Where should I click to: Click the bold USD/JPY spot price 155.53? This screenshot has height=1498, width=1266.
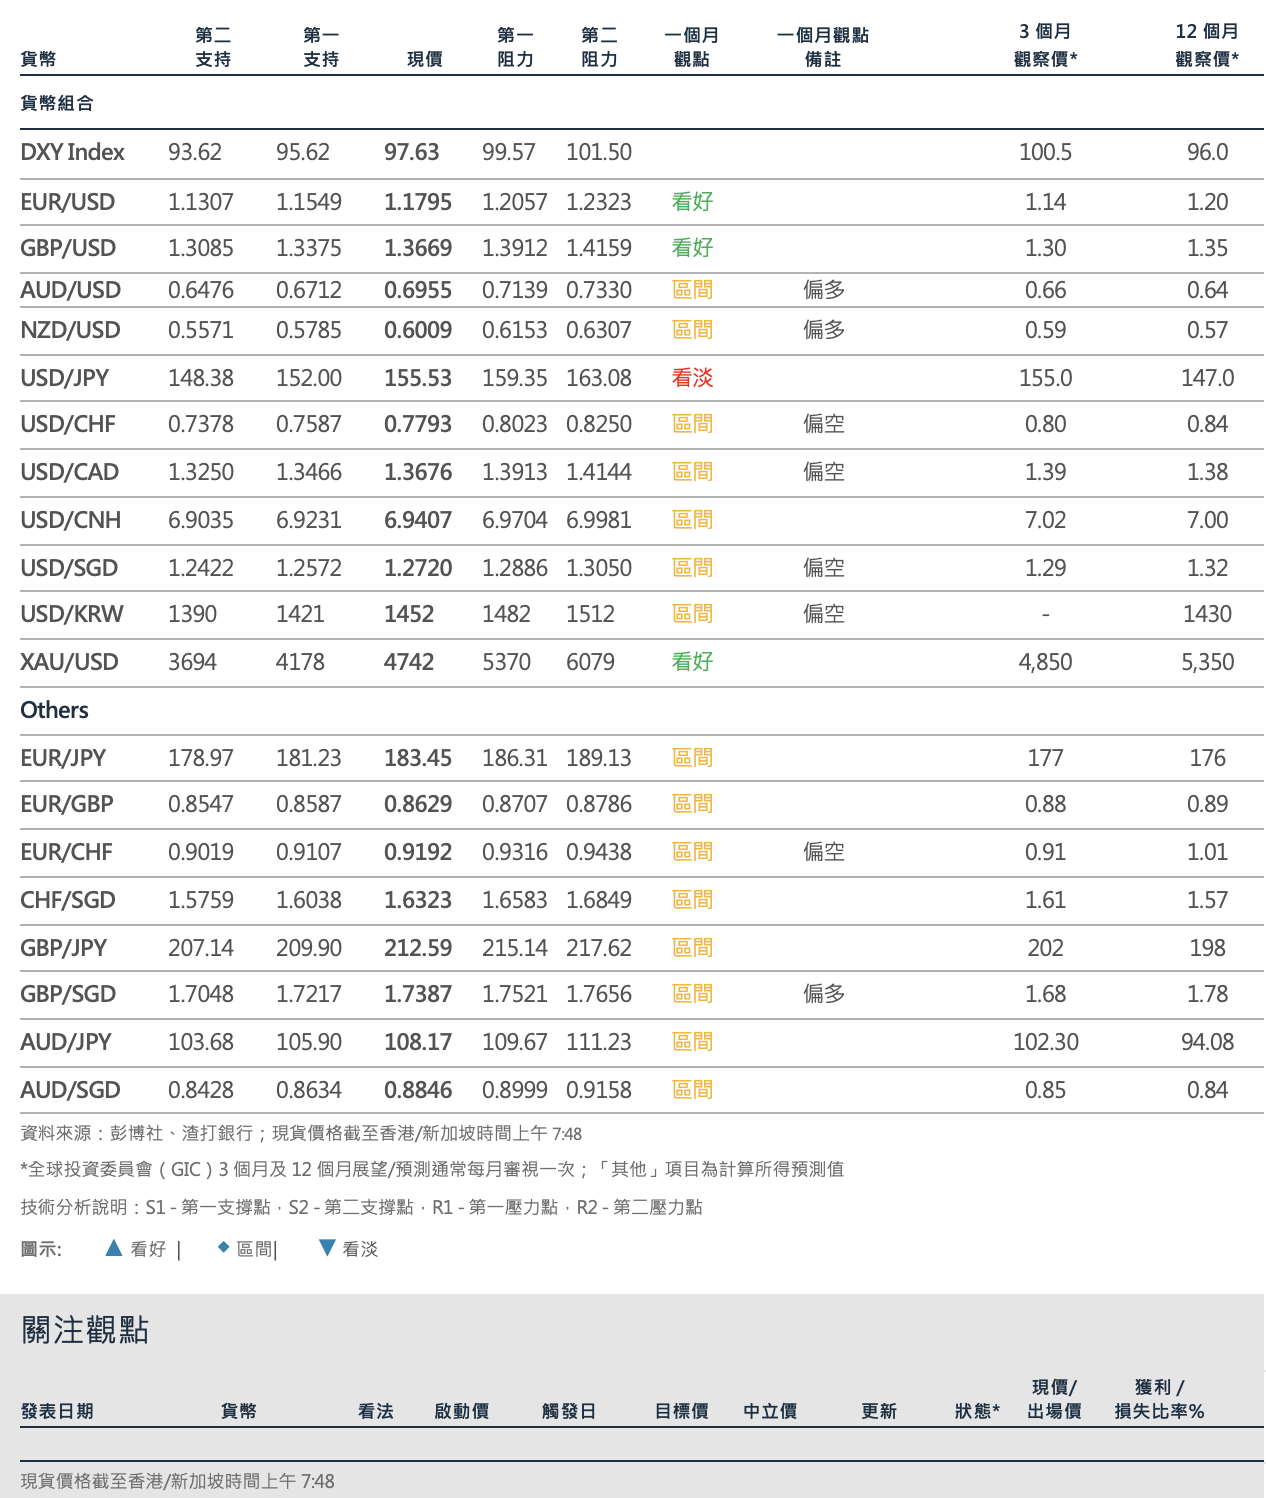point(418,378)
